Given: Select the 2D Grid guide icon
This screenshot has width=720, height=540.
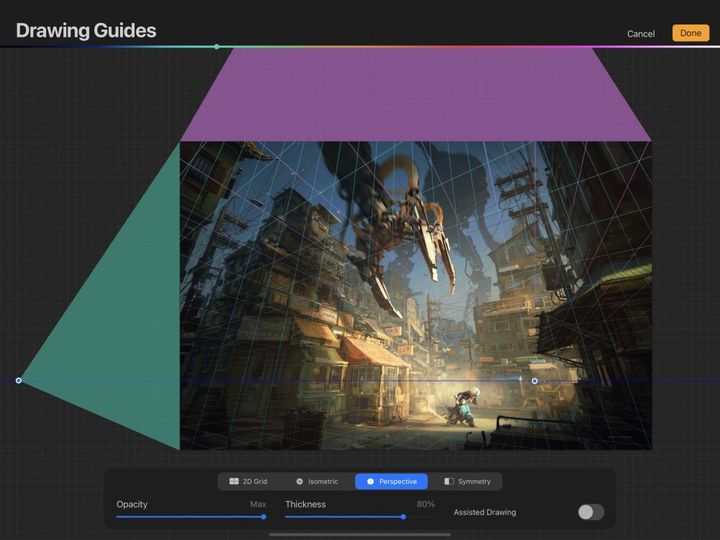Looking at the screenshot, I should (x=234, y=481).
